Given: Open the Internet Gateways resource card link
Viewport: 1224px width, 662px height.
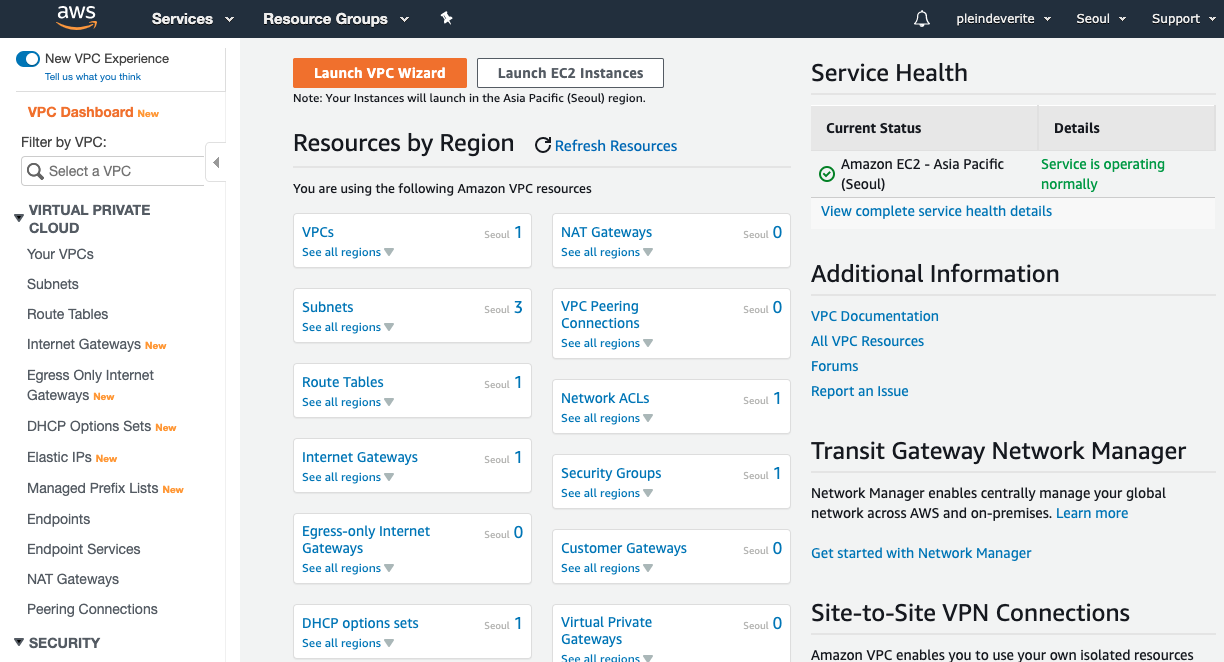Looking at the screenshot, I should coord(360,457).
